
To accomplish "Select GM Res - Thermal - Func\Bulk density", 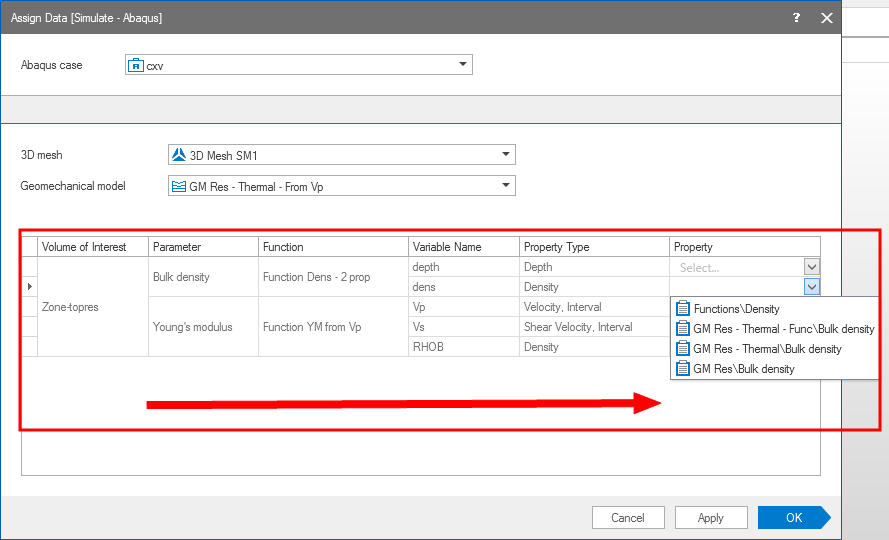I will coord(783,329).
